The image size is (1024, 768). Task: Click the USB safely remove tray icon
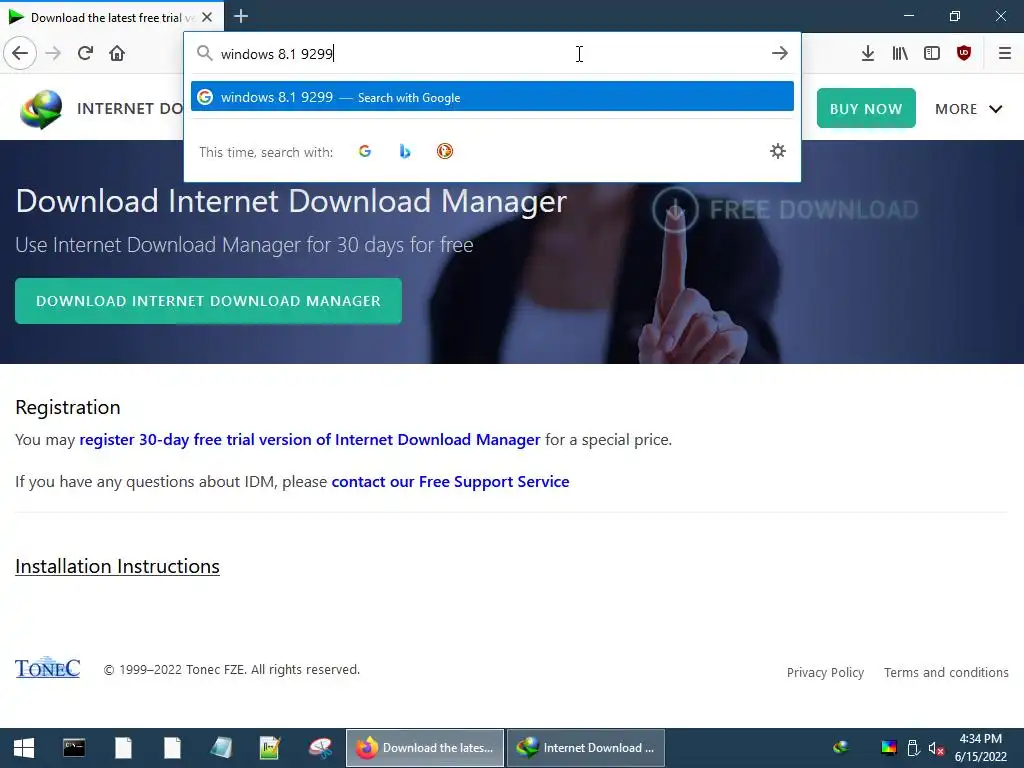coord(913,748)
